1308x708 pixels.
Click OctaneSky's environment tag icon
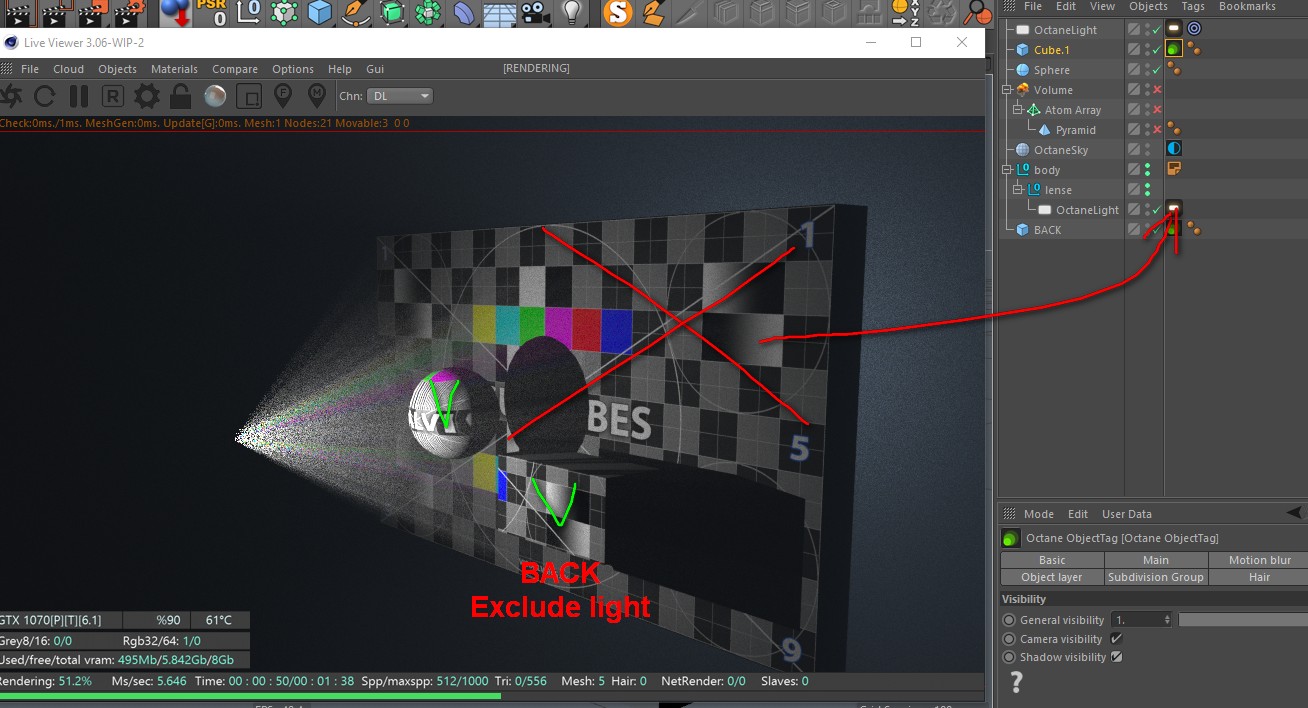pyautogui.click(x=1175, y=149)
